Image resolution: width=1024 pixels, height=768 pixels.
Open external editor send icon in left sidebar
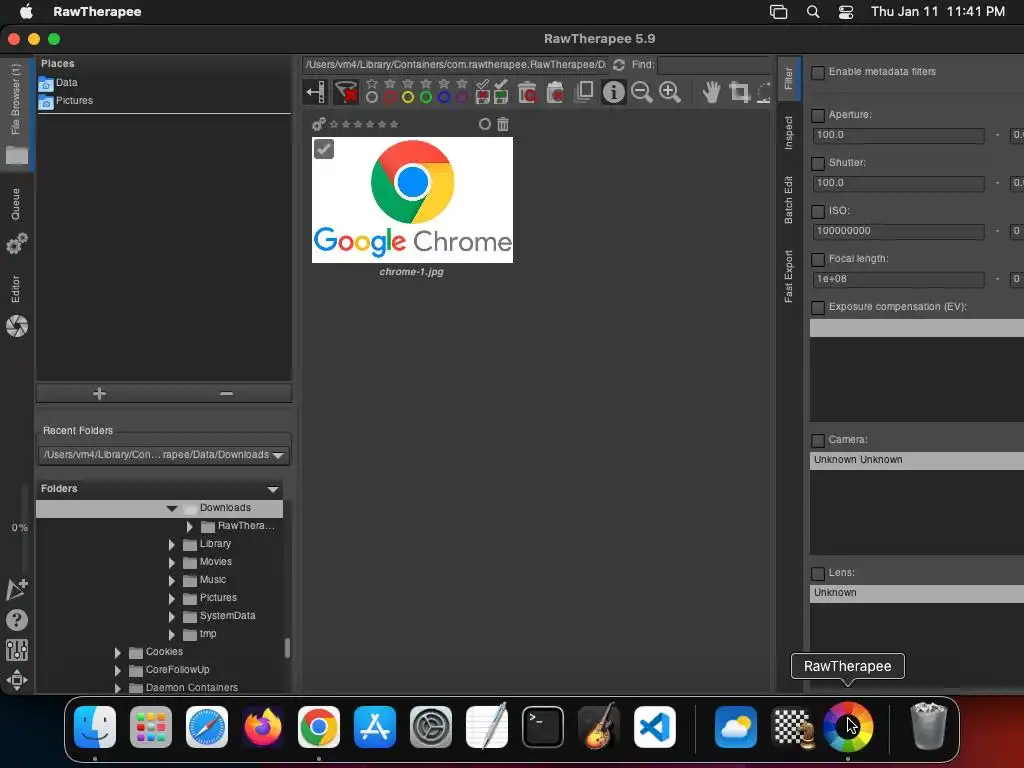pyautogui.click(x=17, y=589)
